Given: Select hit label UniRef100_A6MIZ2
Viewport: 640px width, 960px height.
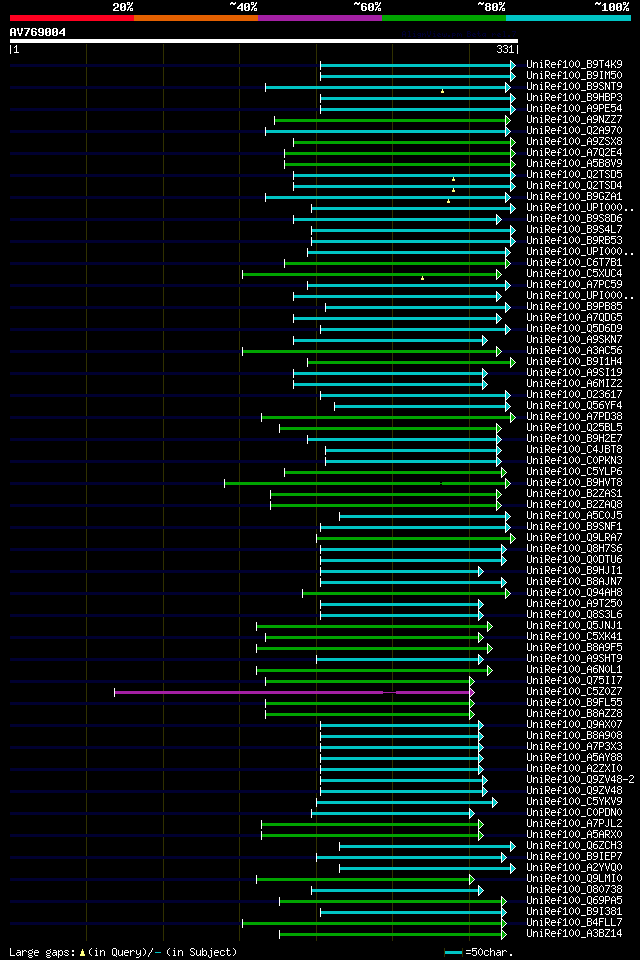Looking at the screenshot, I should (574, 384).
